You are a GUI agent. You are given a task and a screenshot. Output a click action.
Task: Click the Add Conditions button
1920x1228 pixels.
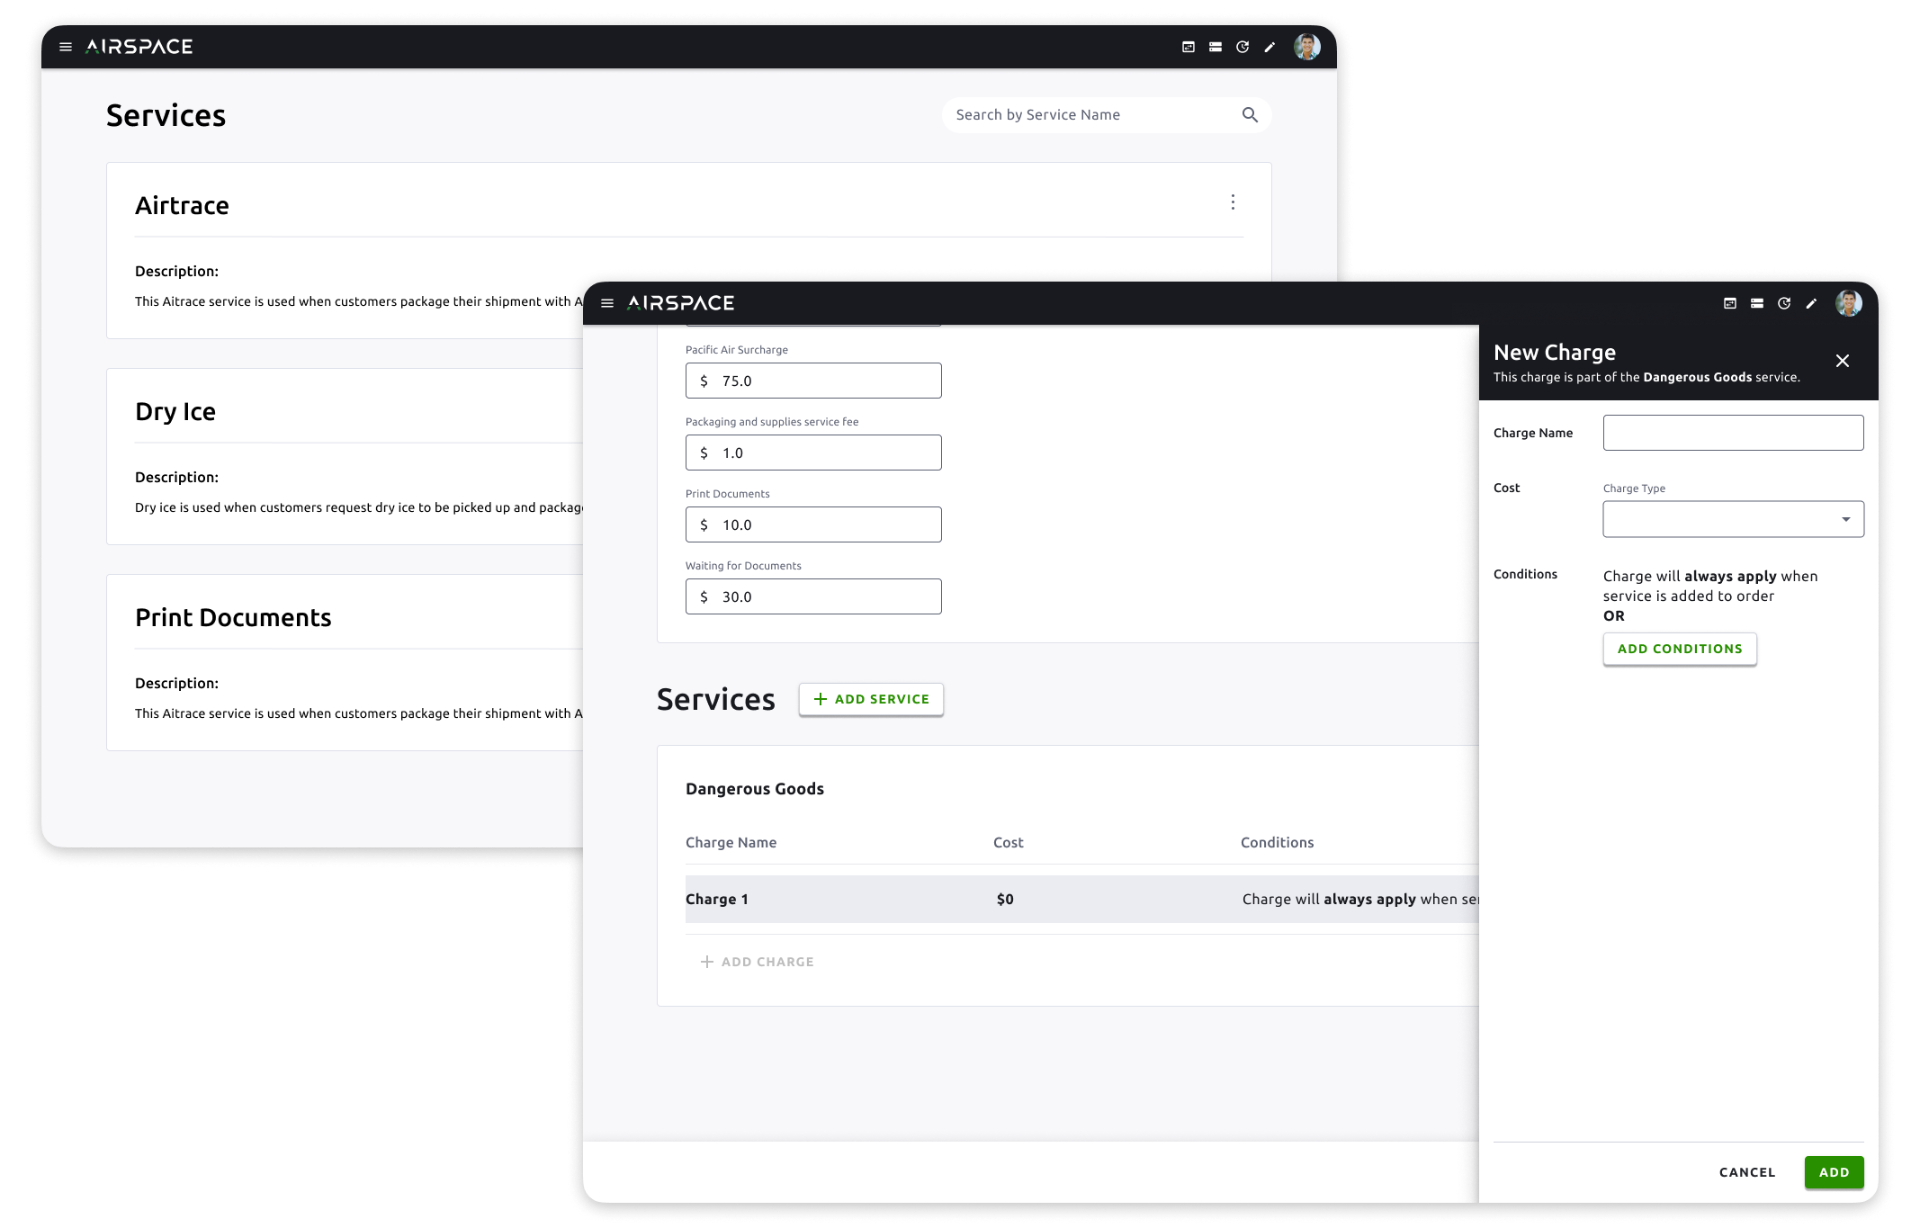[x=1679, y=649]
